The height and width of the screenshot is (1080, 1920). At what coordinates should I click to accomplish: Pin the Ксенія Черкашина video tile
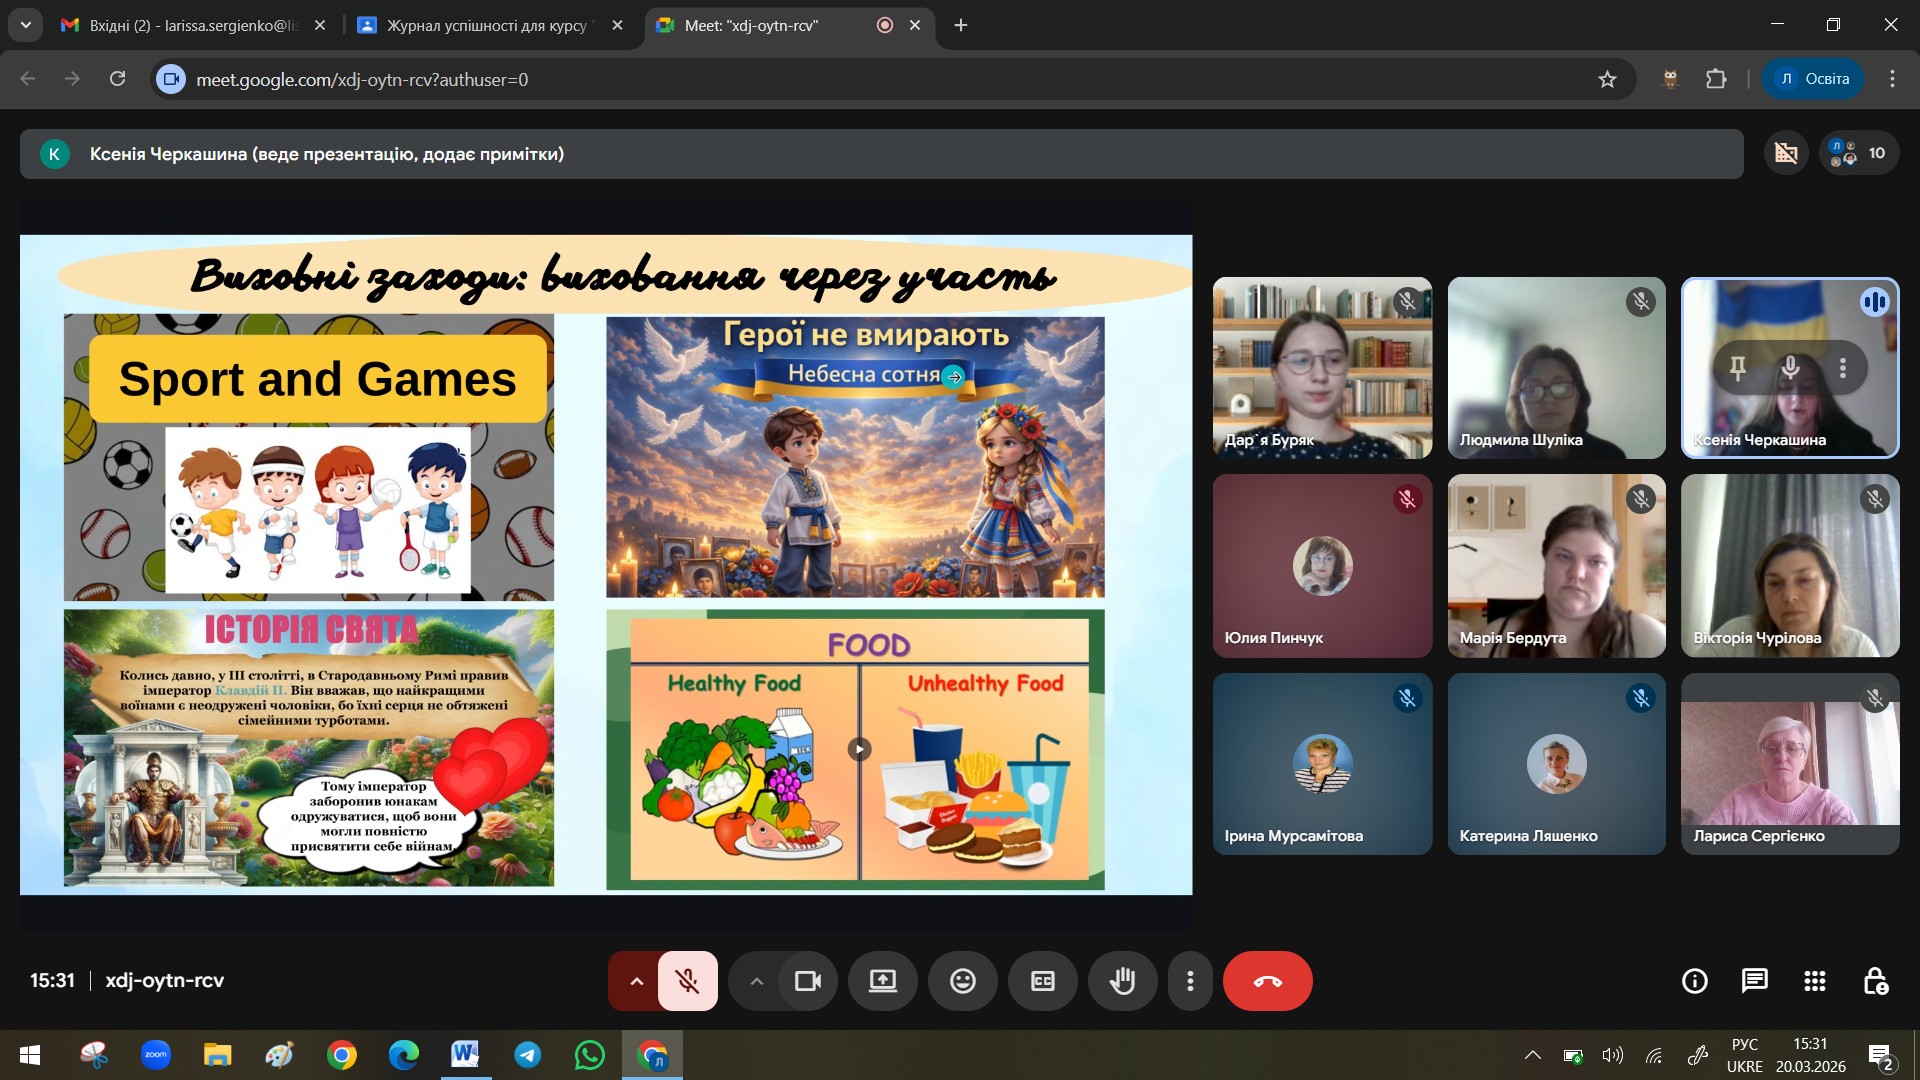1738,368
